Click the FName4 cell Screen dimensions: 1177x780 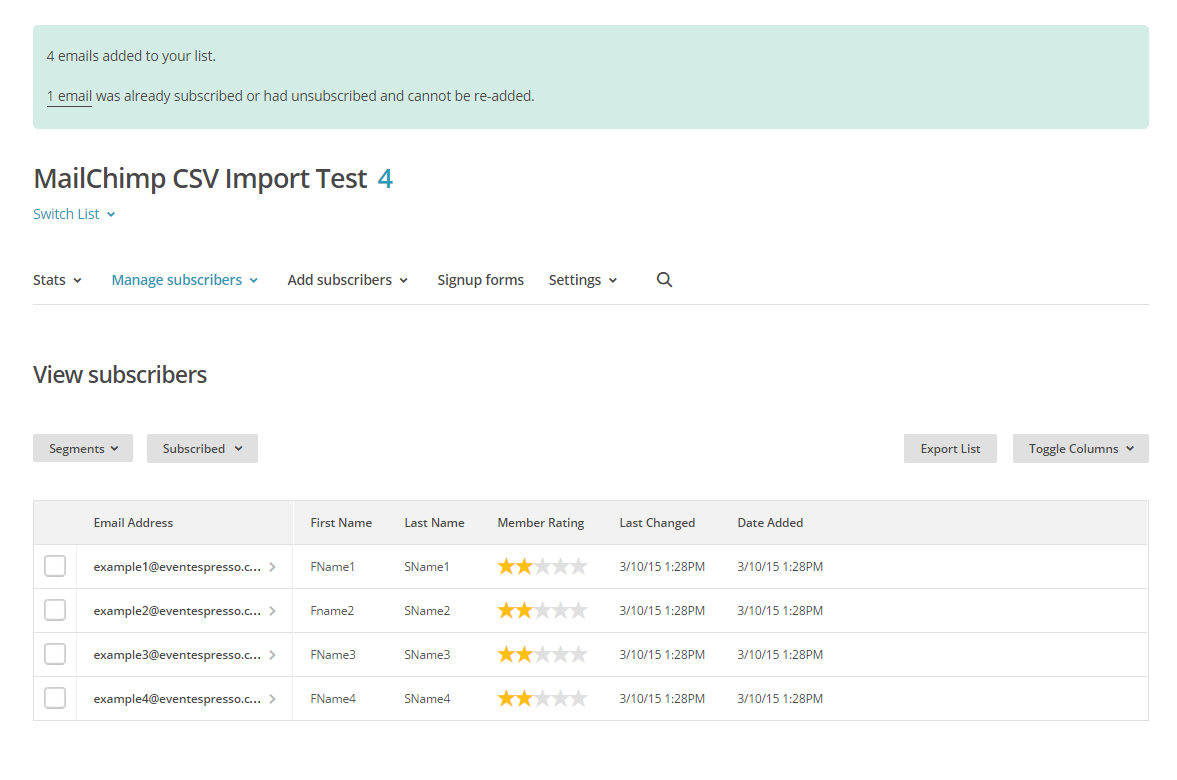coord(333,699)
